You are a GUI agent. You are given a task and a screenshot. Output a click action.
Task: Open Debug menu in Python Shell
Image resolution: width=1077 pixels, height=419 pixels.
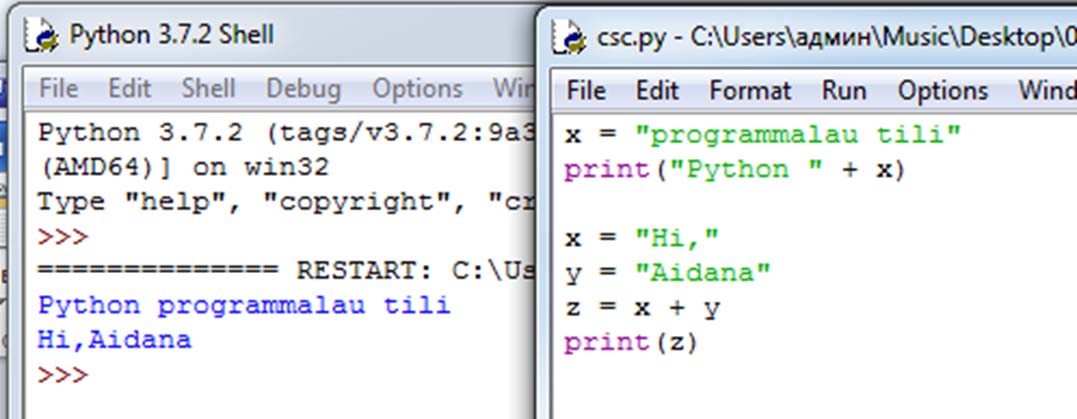point(303,89)
